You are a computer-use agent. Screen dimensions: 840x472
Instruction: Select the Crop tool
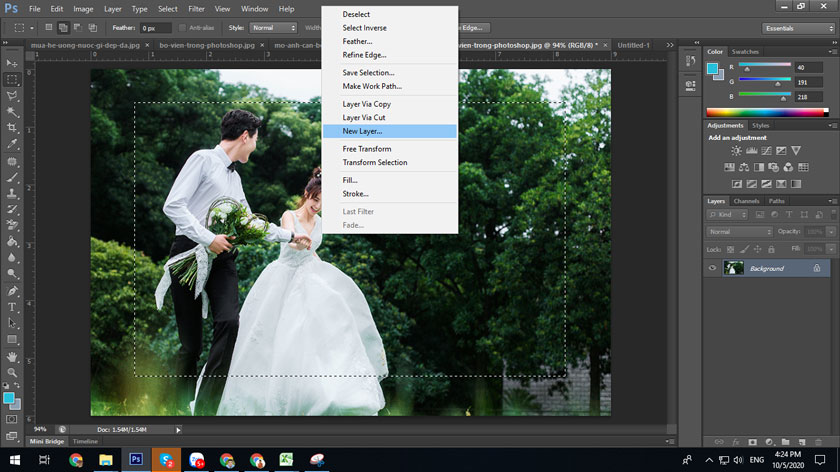coord(12,128)
